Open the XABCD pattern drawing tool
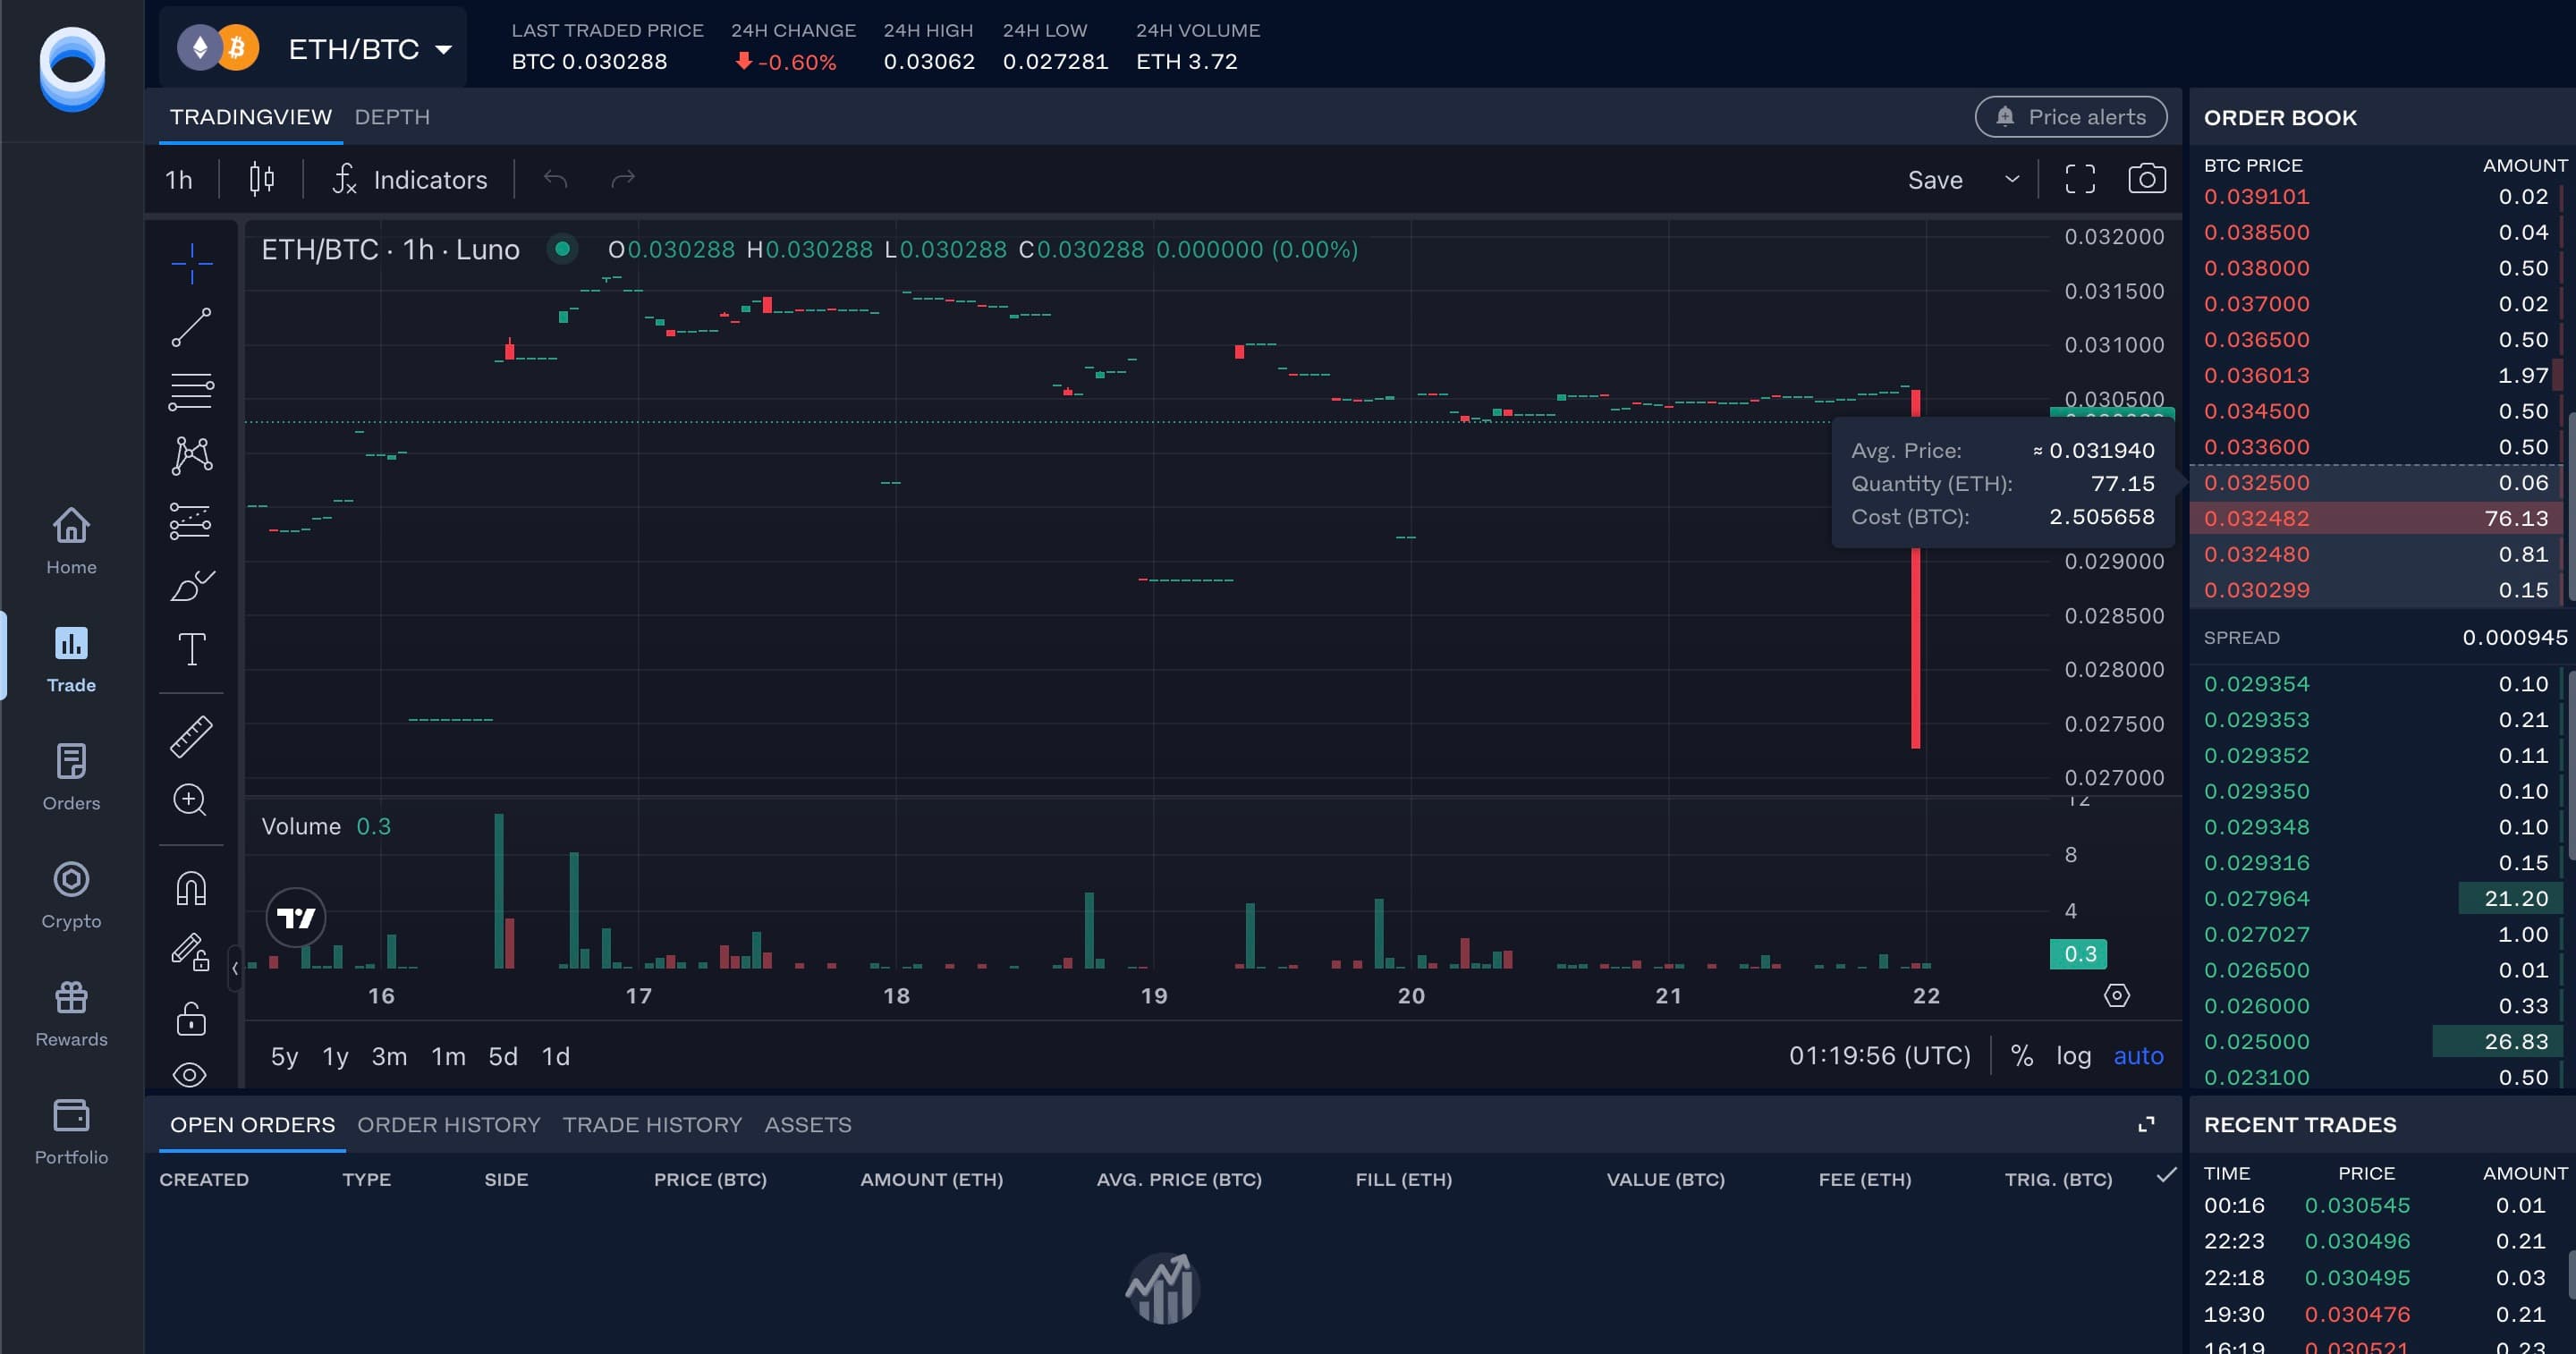Image resolution: width=2576 pixels, height=1354 pixels. point(190,455)
